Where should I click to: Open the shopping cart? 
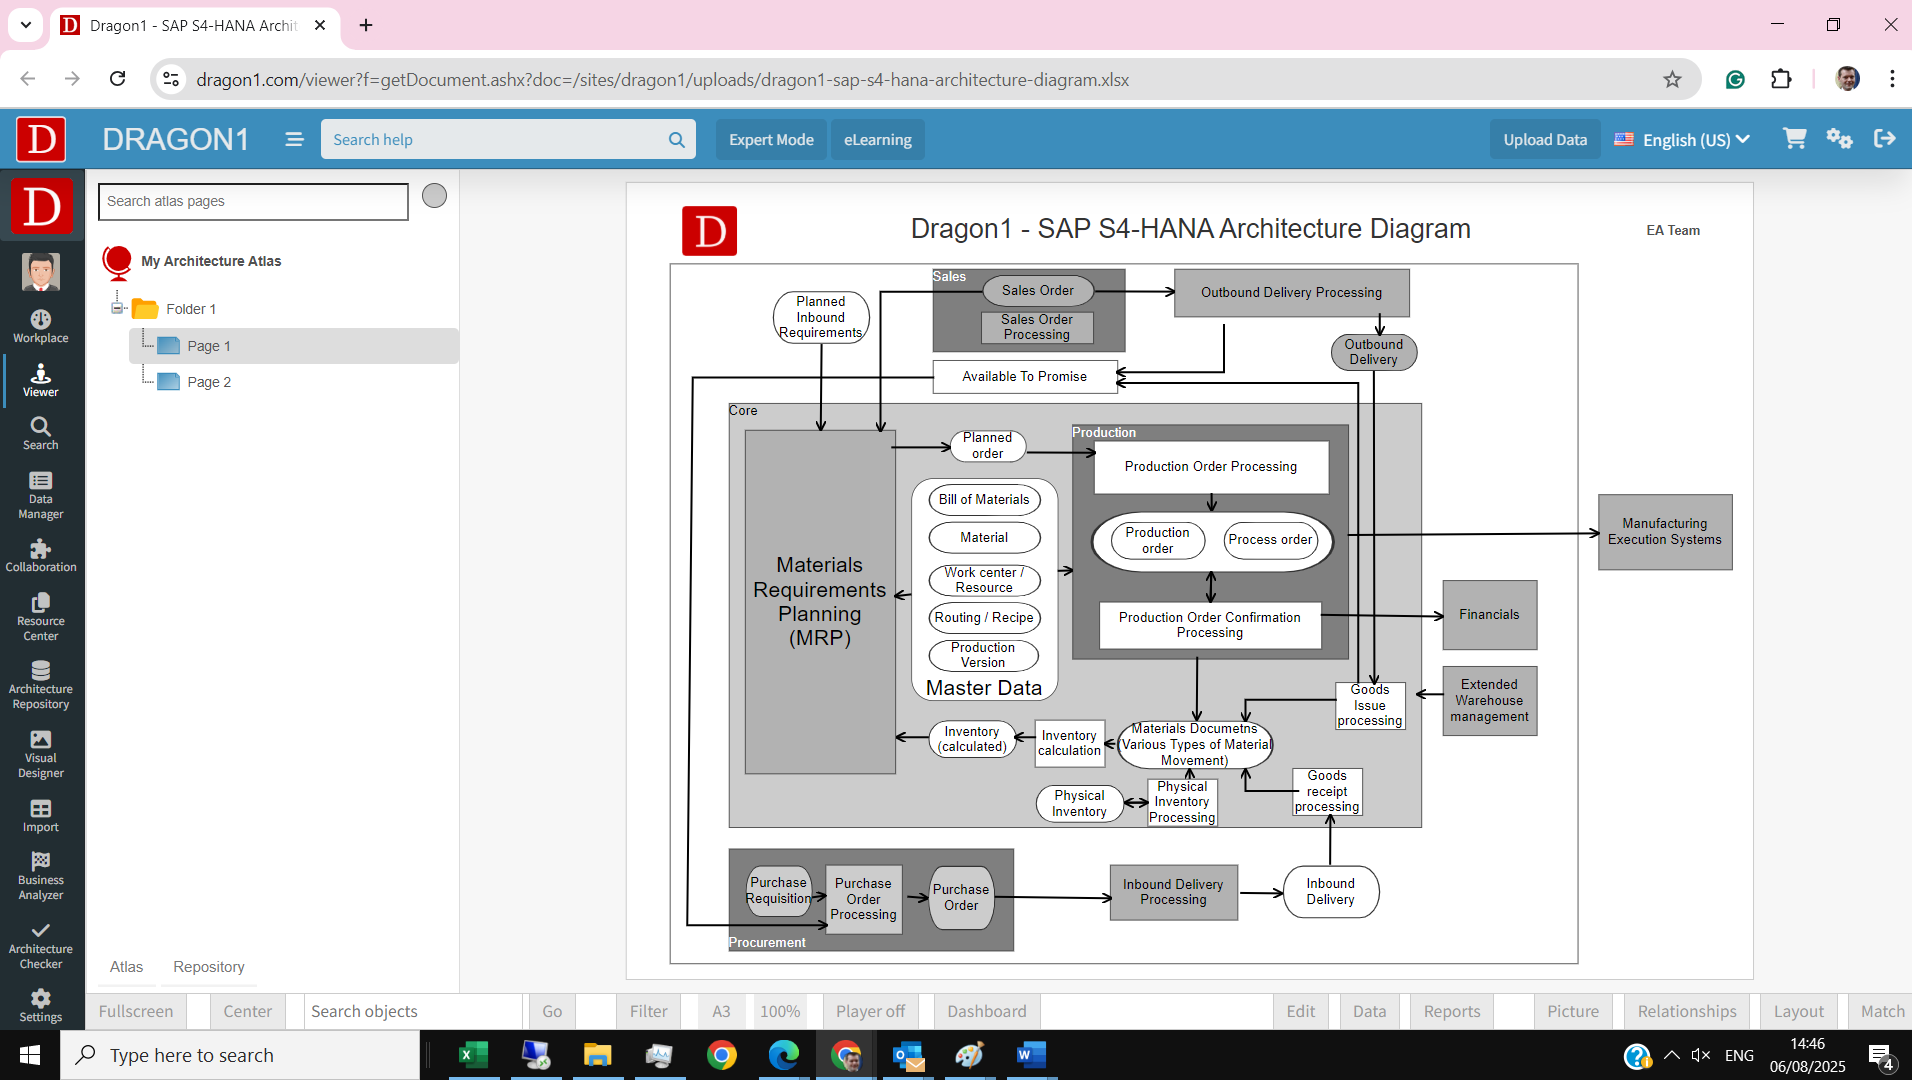tap(1793, 139)
